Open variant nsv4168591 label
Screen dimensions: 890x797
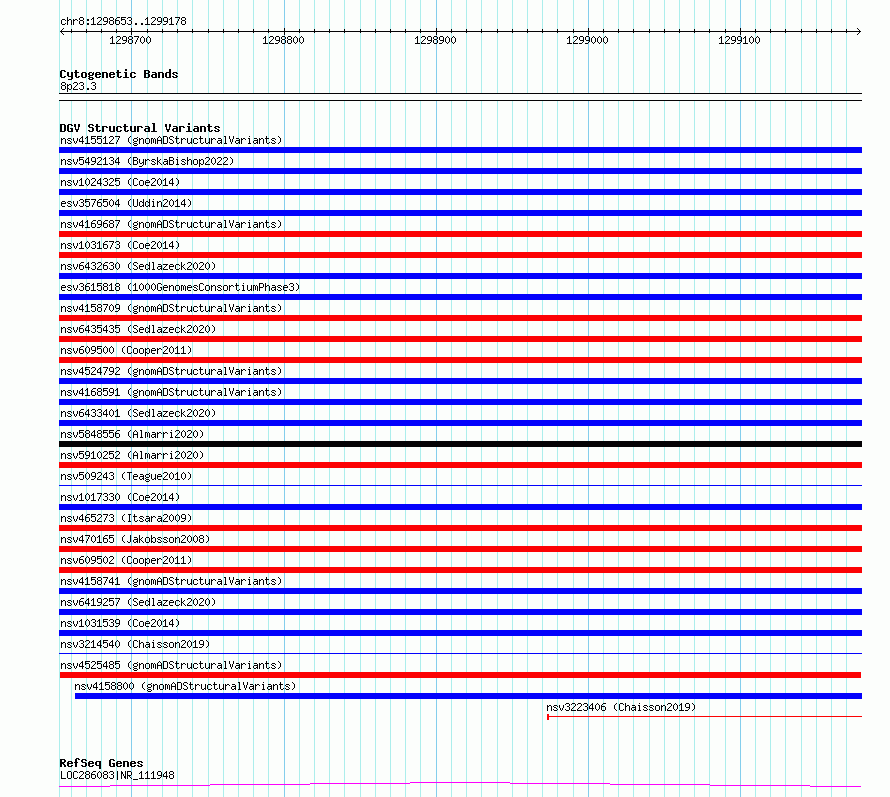(171, 392)
